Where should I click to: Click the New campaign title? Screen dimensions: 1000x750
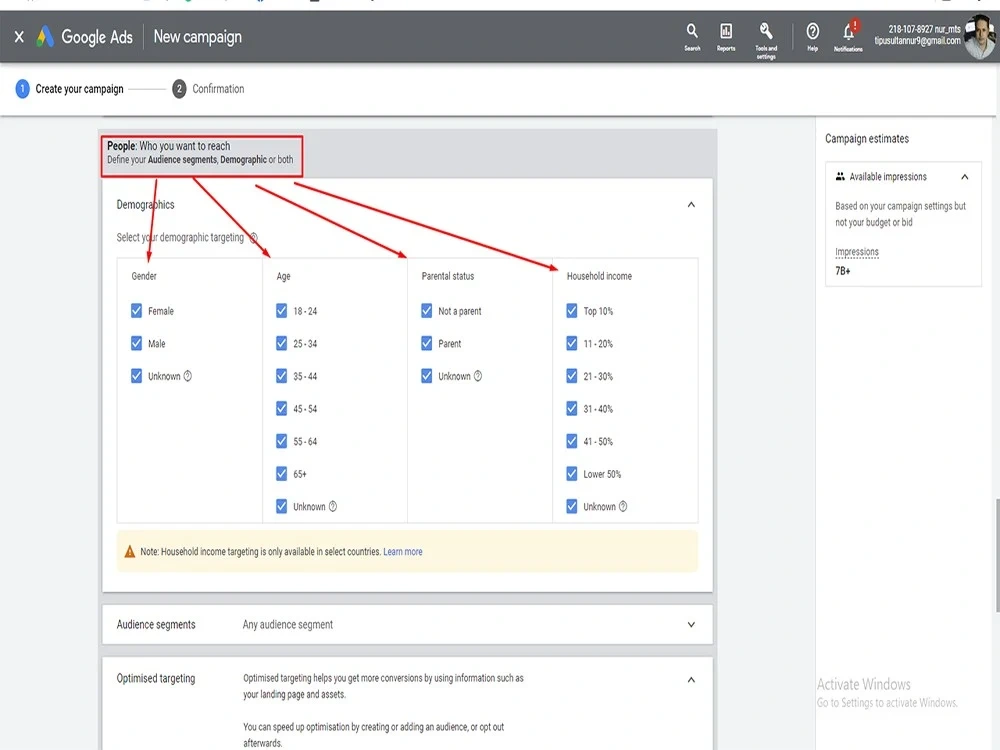pyautogui.click(x=198, y=37)
